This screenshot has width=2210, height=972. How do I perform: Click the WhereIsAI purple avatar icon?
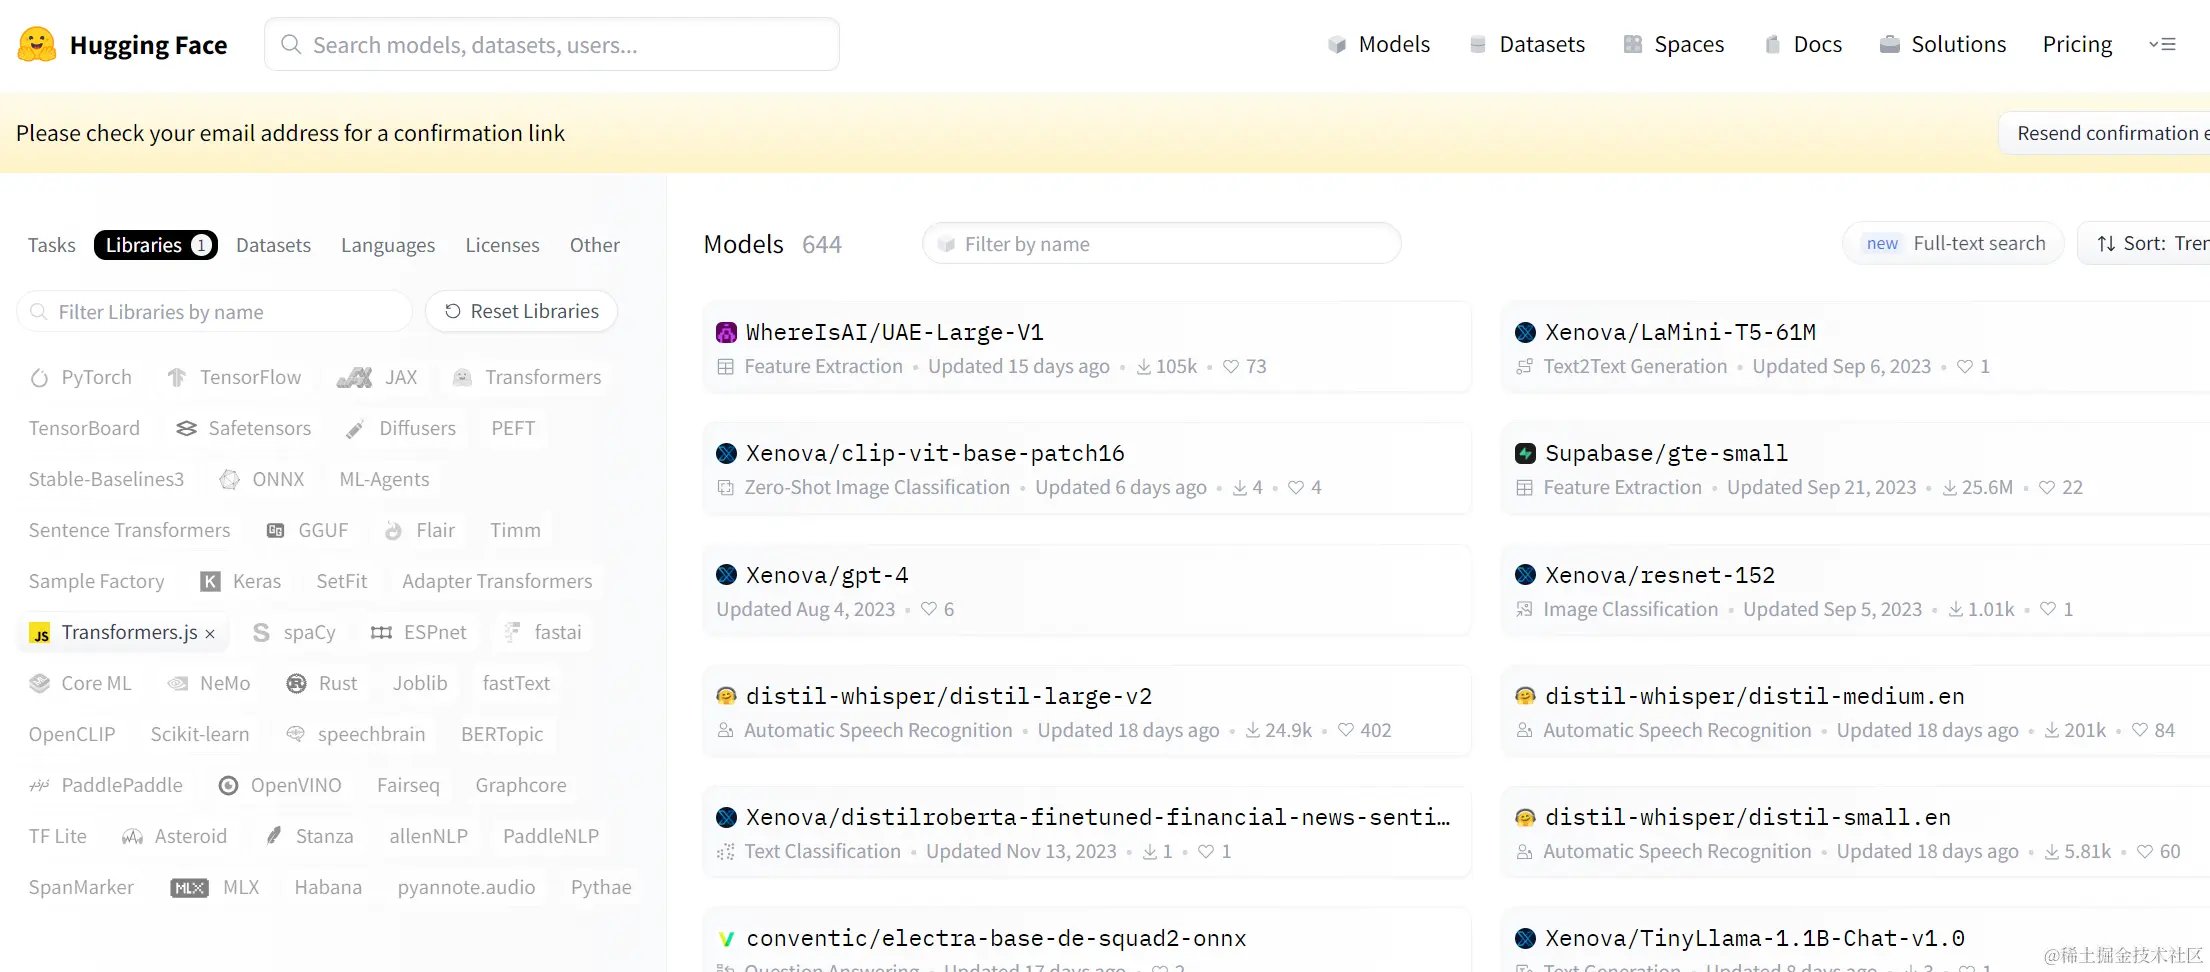pyautogui.click(x=727, y=332)
